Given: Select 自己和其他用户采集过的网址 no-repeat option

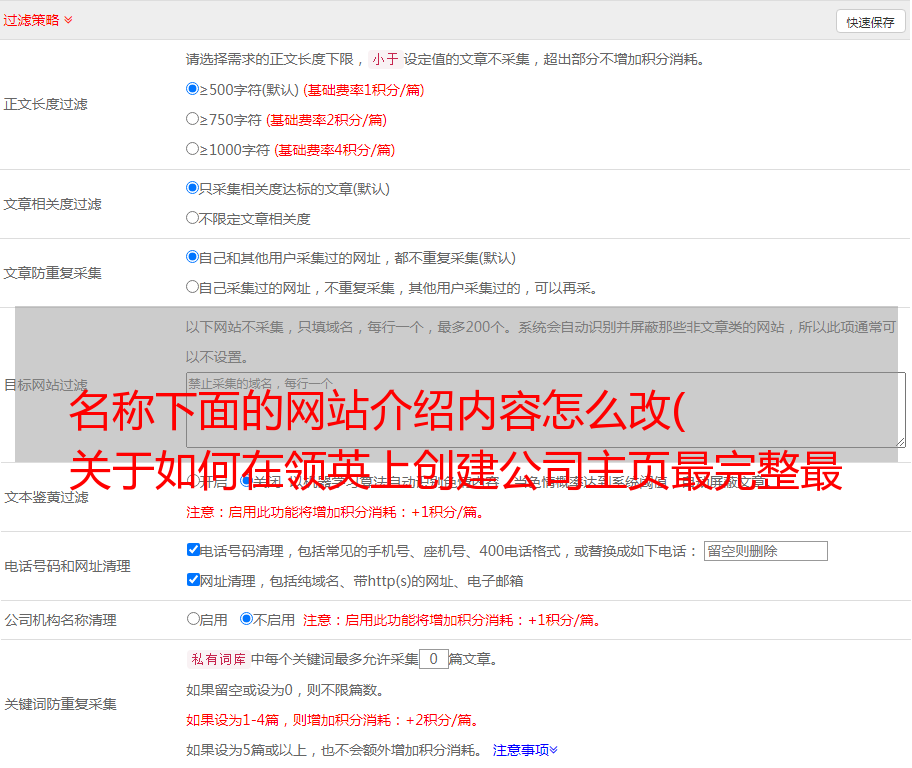Looking at the screenshot, I should tap(193, 257).
